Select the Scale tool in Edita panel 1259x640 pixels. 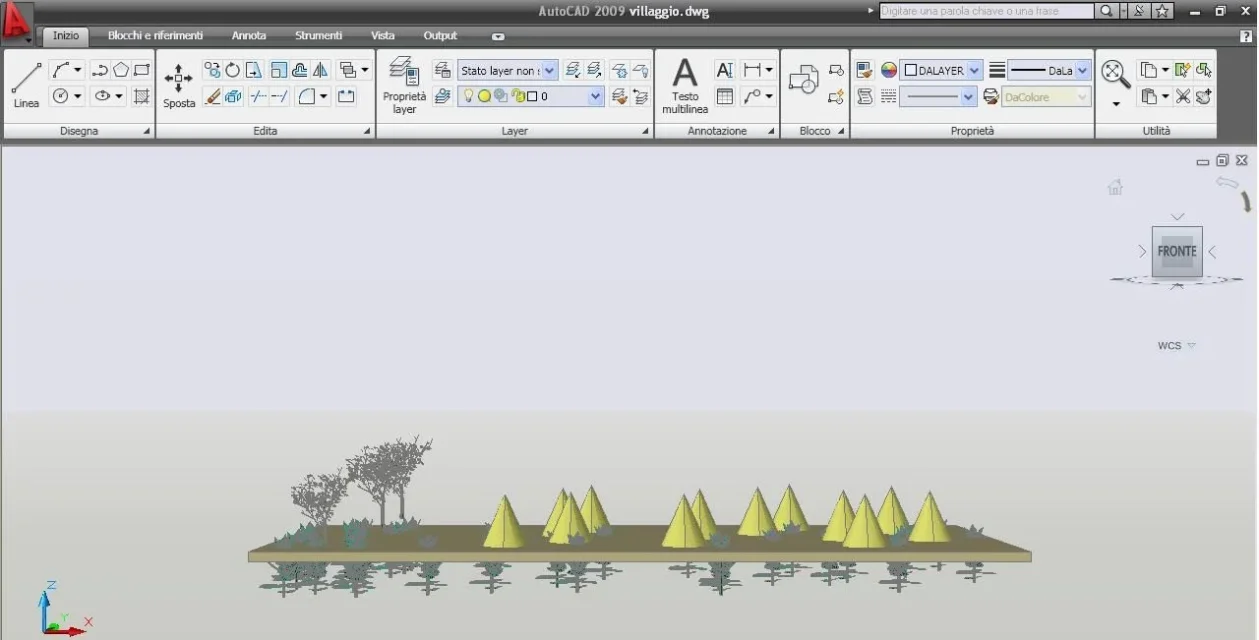point(279,70)
